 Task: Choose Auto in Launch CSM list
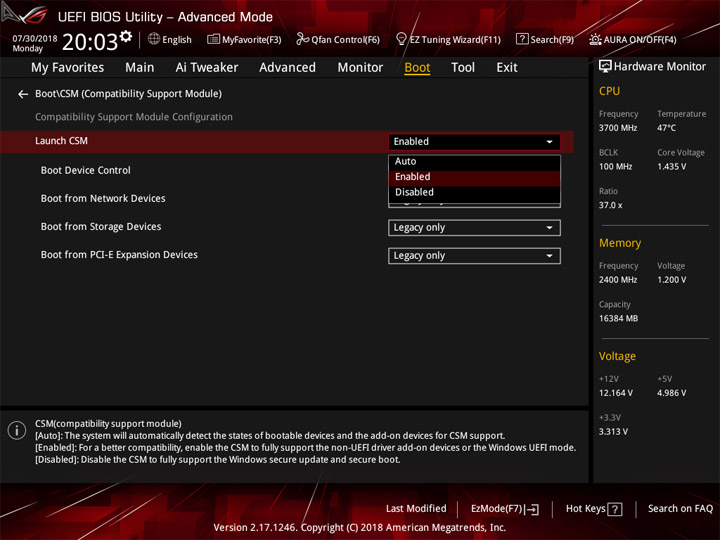pyautogui.click(x=474, y=162)
